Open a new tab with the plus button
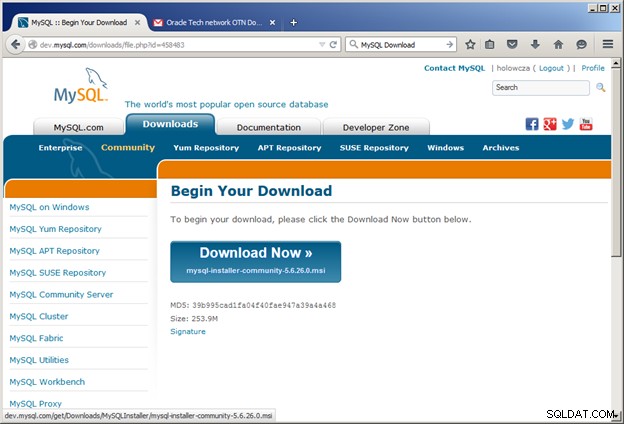This screenshot has width=624, height=424. [x=293, y=23]
